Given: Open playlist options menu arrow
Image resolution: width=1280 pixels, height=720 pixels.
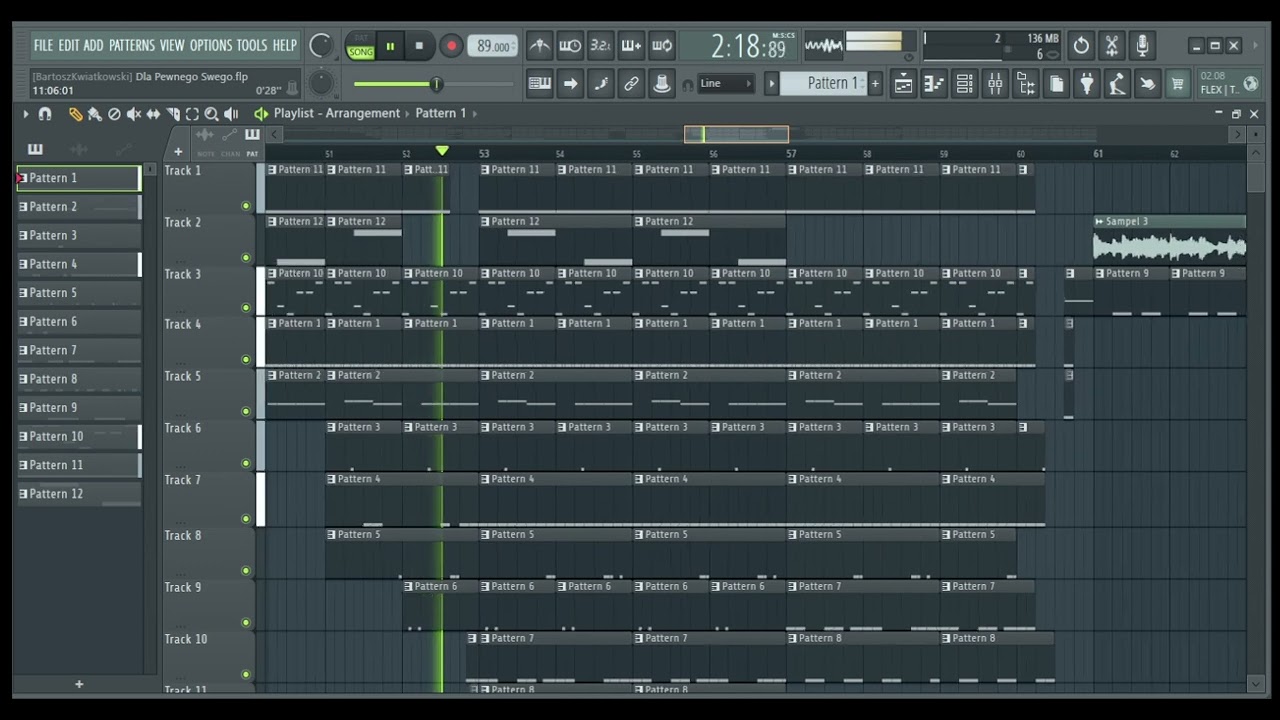Looking at the screenshot, I should 26,114.
